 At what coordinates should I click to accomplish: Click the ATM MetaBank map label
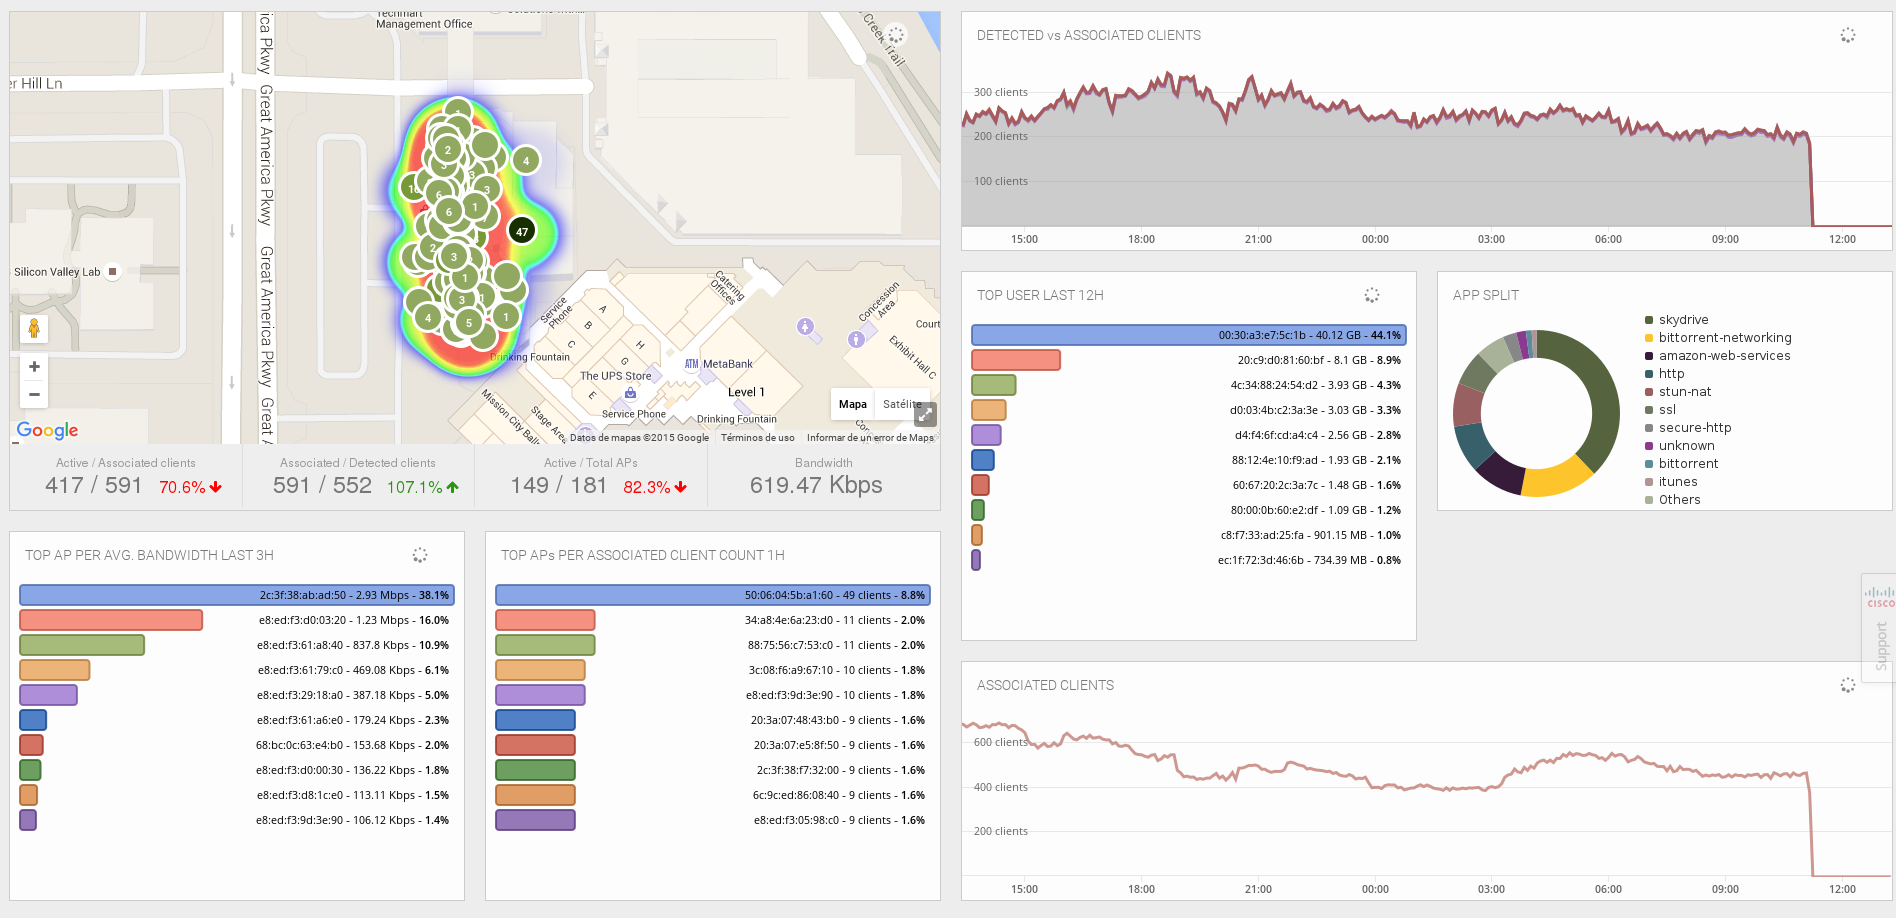tap(719, 364)
